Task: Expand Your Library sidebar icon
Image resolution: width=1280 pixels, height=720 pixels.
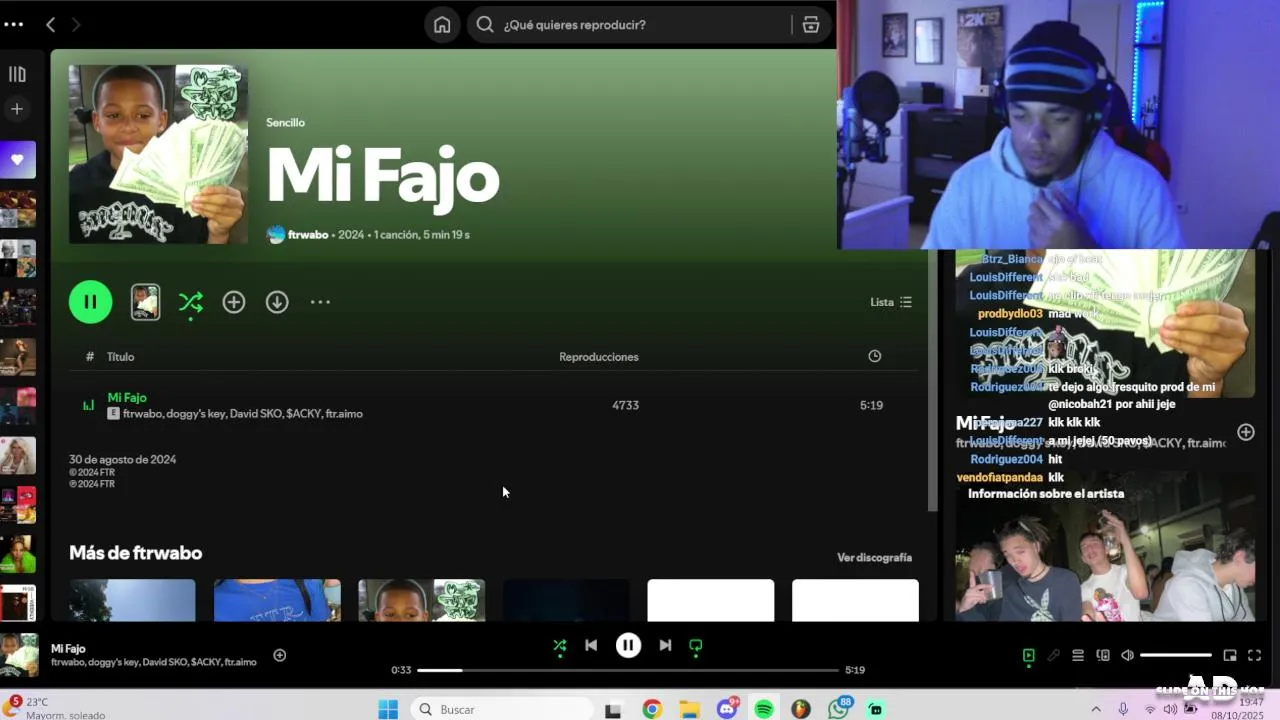Action: 17,74
